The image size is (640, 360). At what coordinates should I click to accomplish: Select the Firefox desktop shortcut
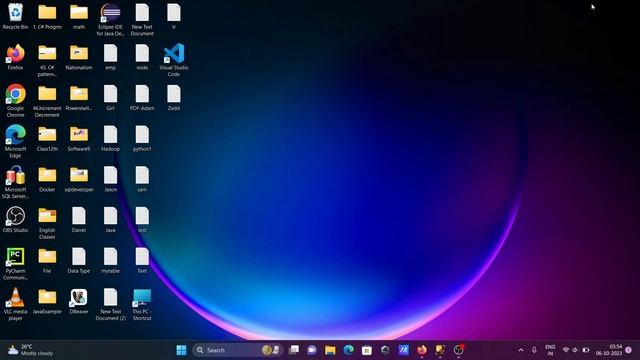15,57
